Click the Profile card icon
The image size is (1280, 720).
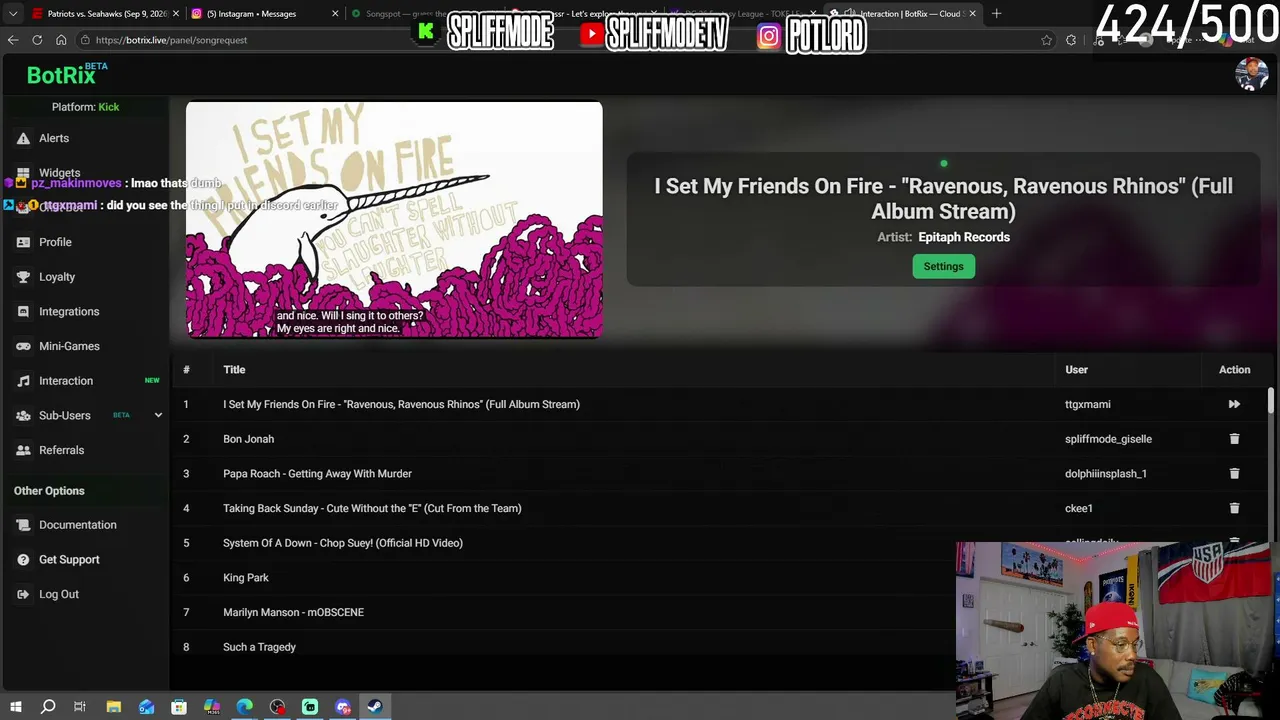(23, 242)
